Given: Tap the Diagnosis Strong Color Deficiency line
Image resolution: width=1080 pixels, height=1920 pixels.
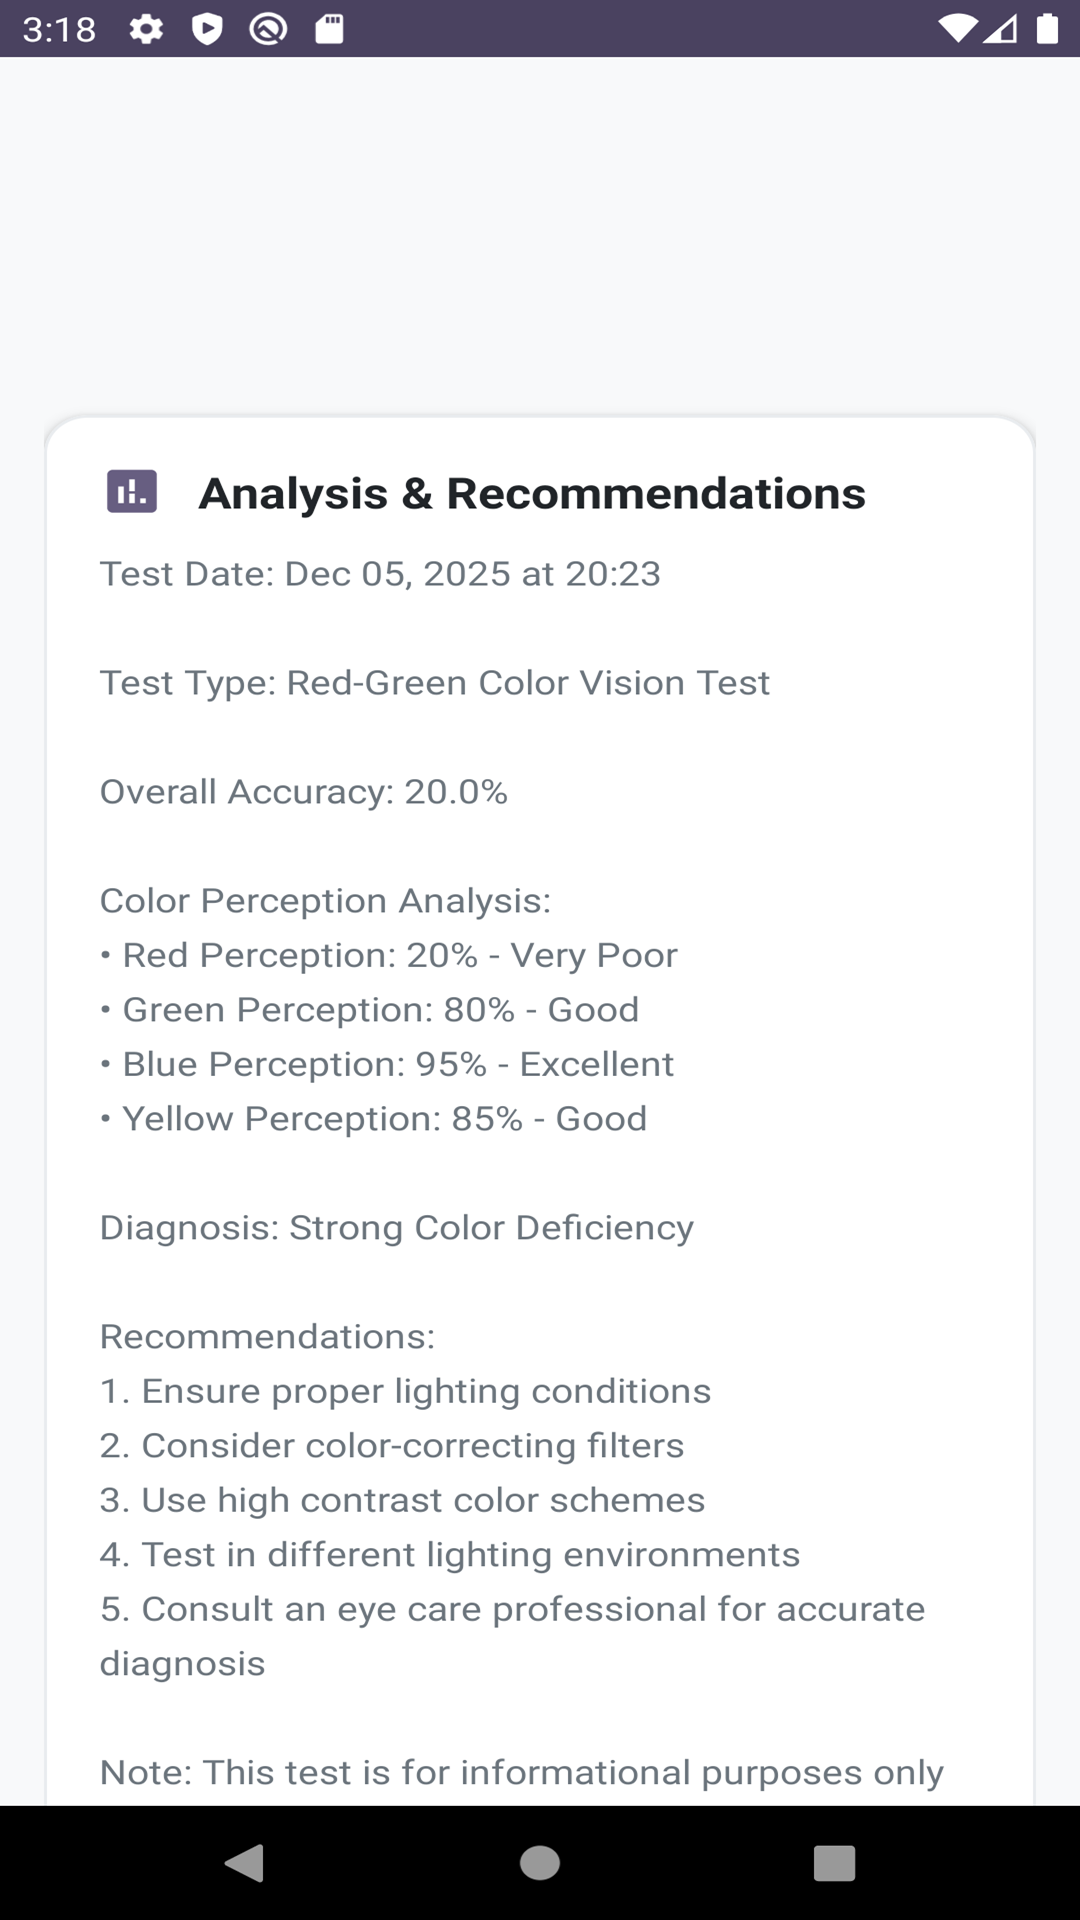Looking at the screenshot, I should [396, 1228].
